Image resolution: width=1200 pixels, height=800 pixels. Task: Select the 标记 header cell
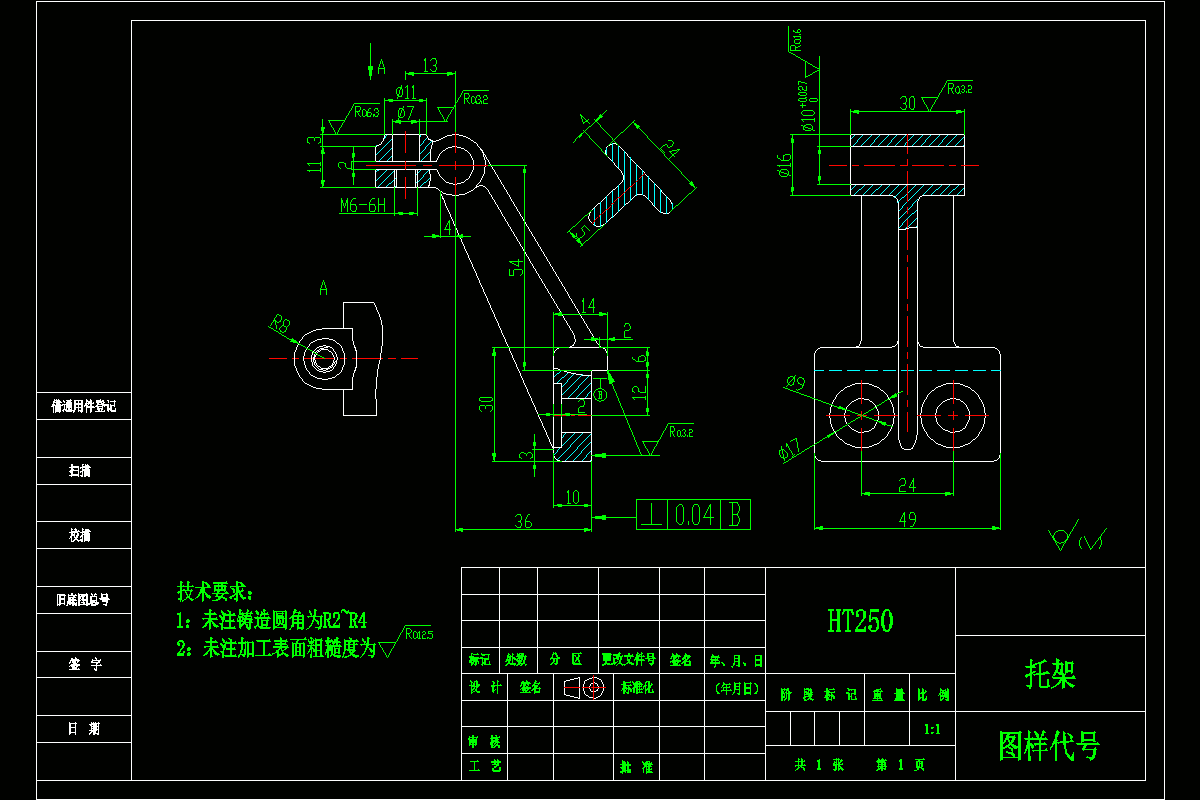click(x=480, y=660)
